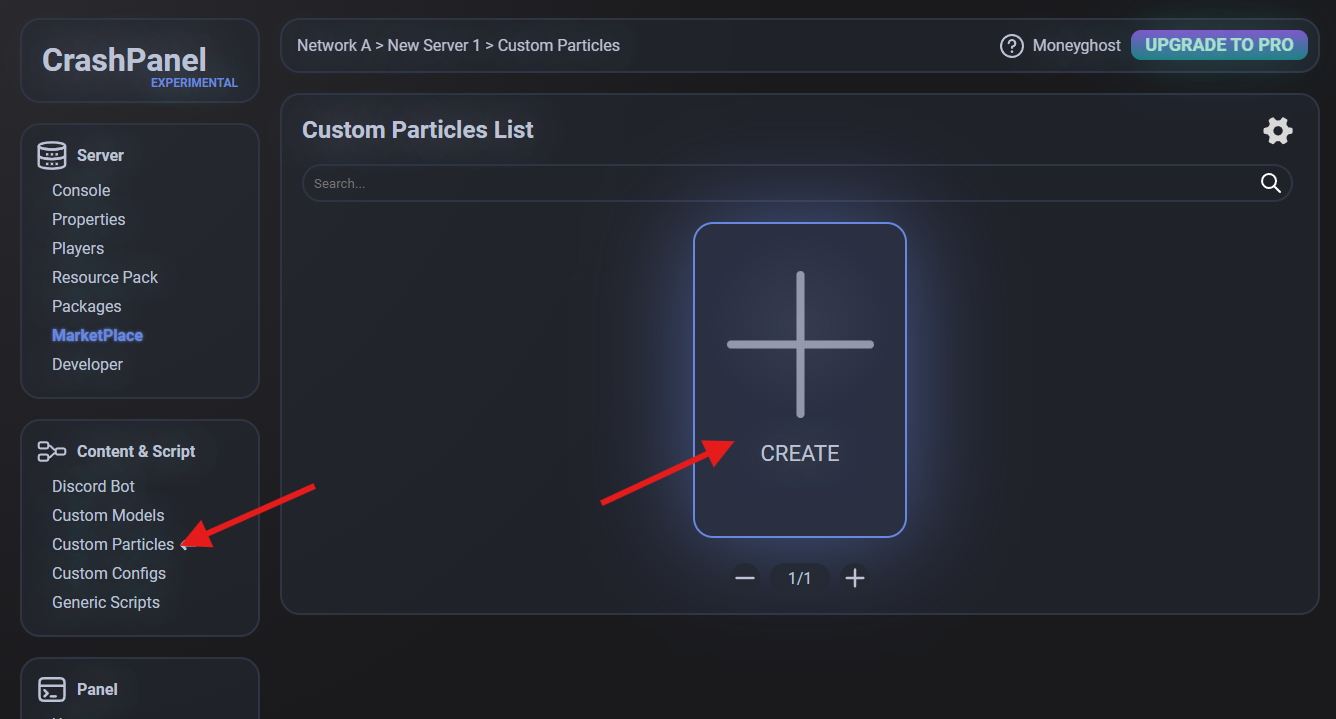The width and height of the screenshot is (1336, 719).
Task: Click the Upgrade to Pro button
Action: 1218,45
